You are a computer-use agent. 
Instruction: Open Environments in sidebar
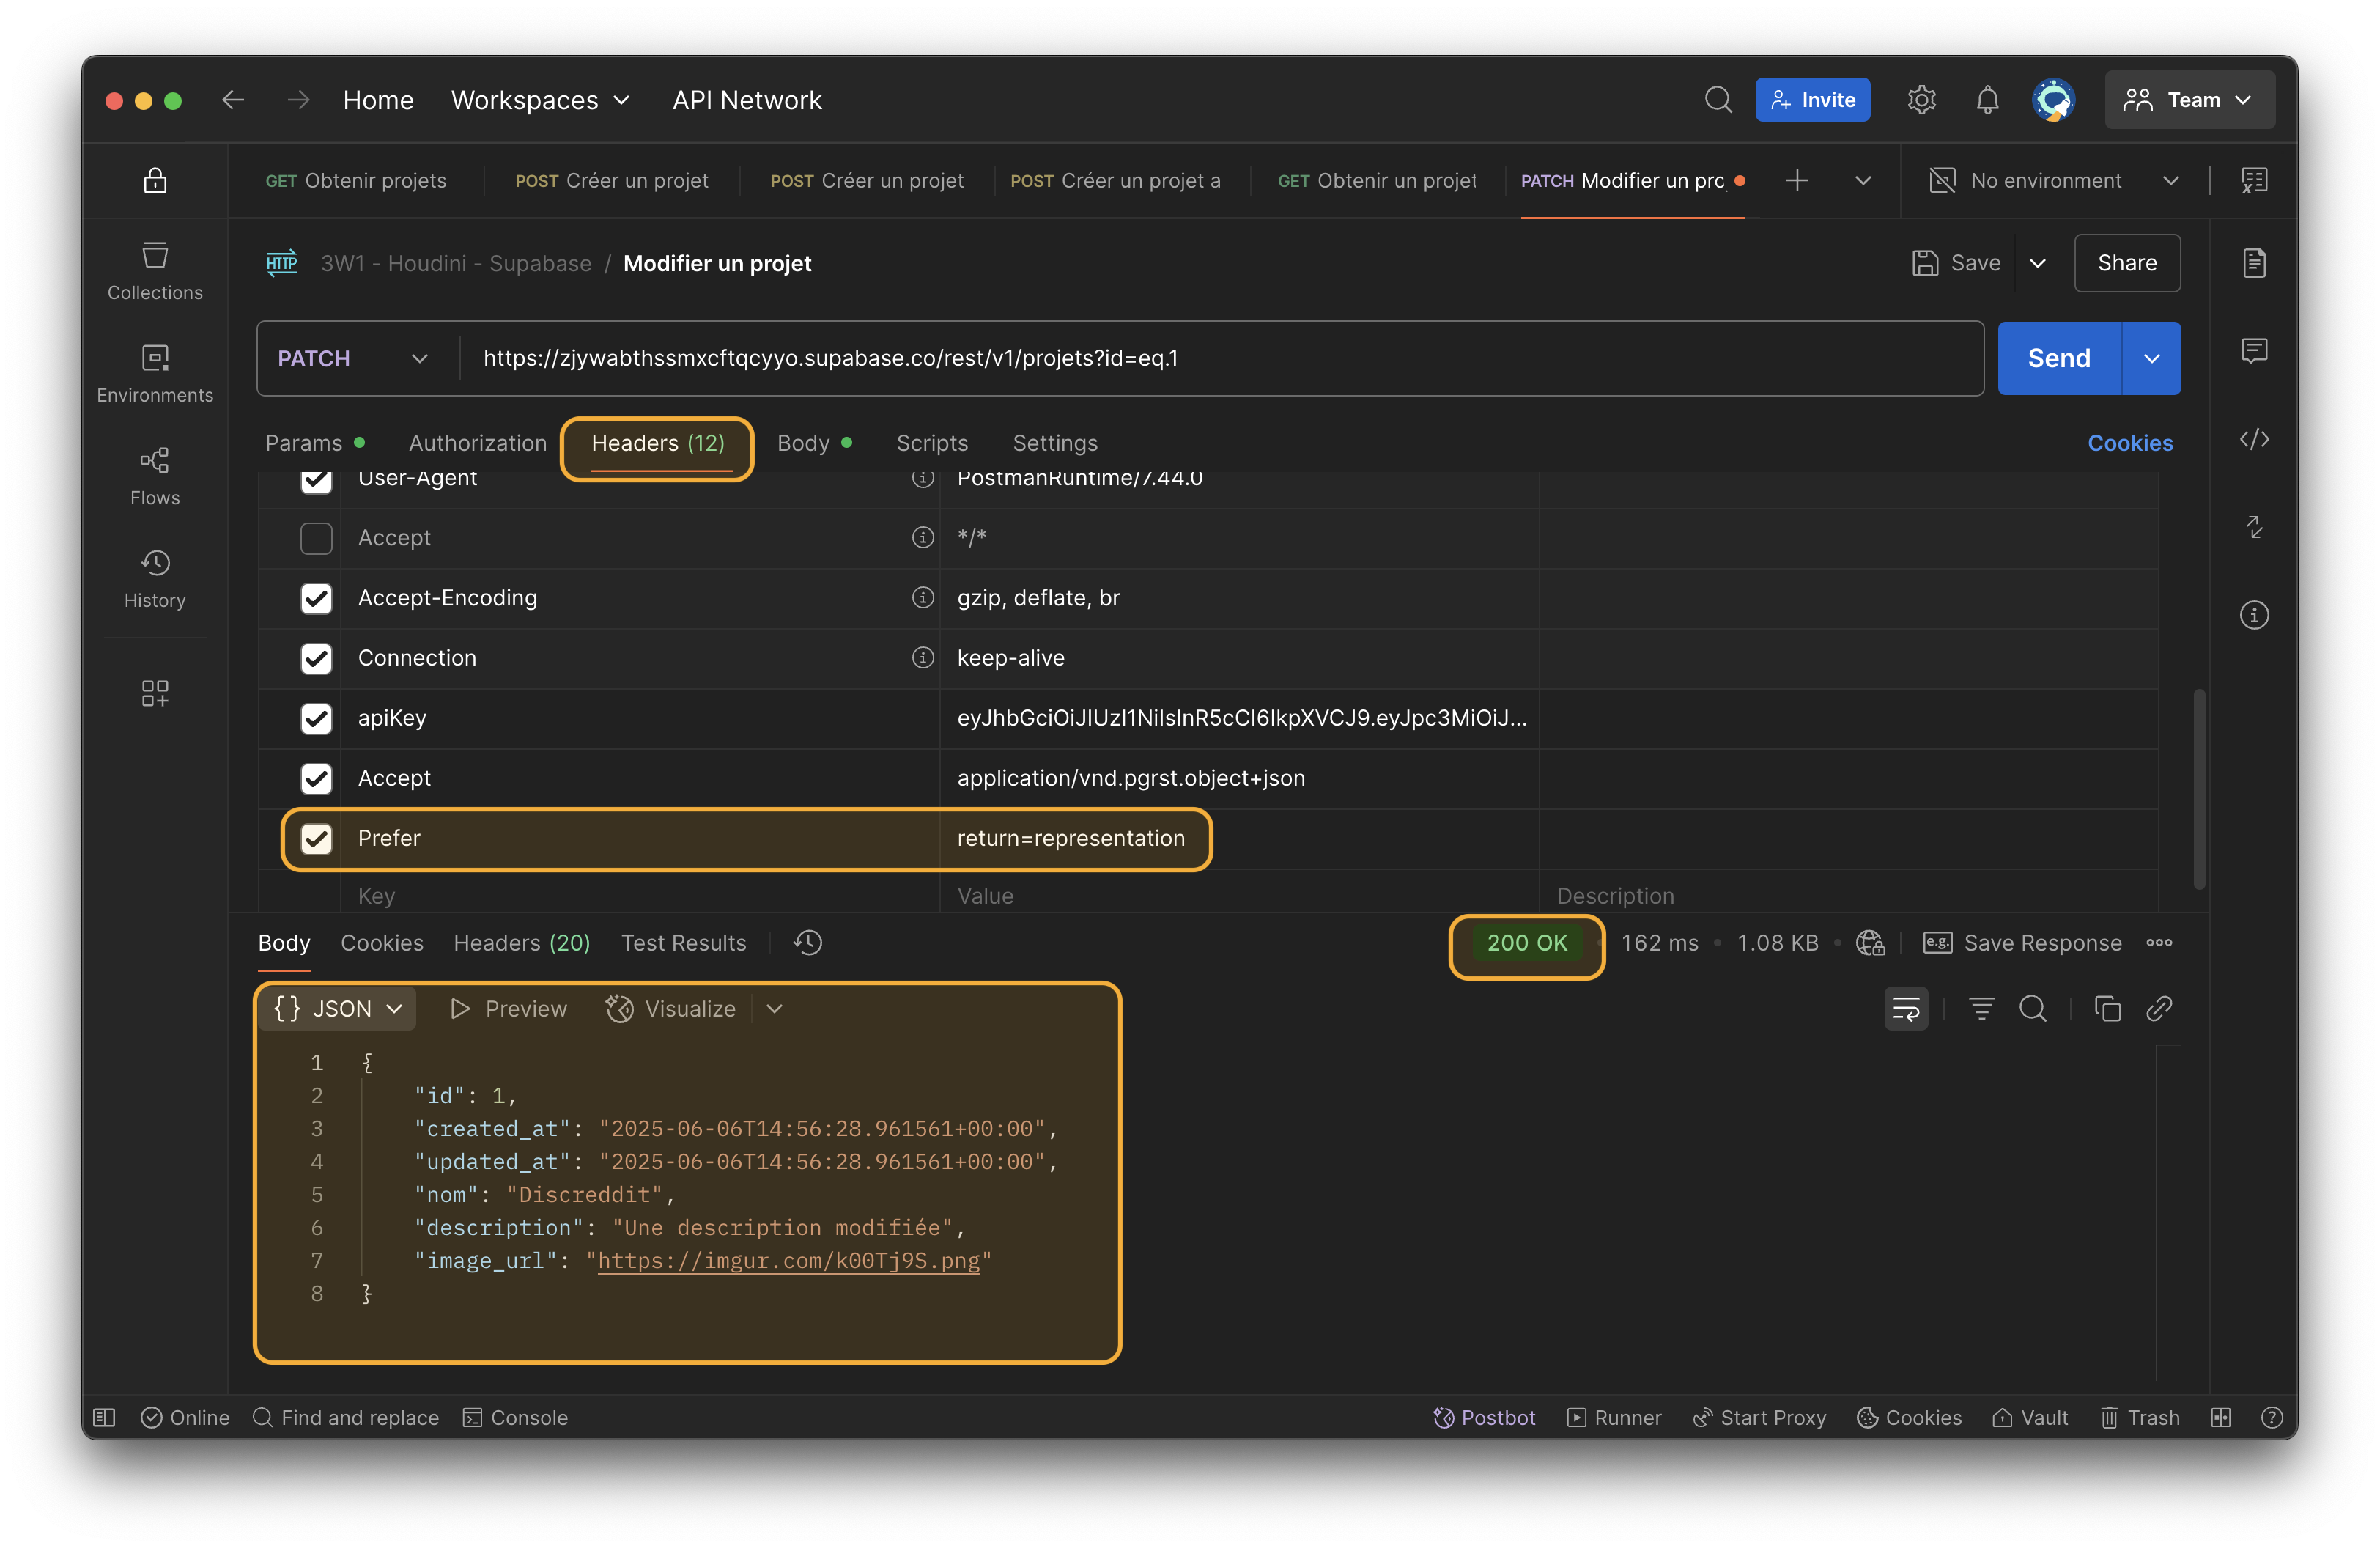pos(155,374)
